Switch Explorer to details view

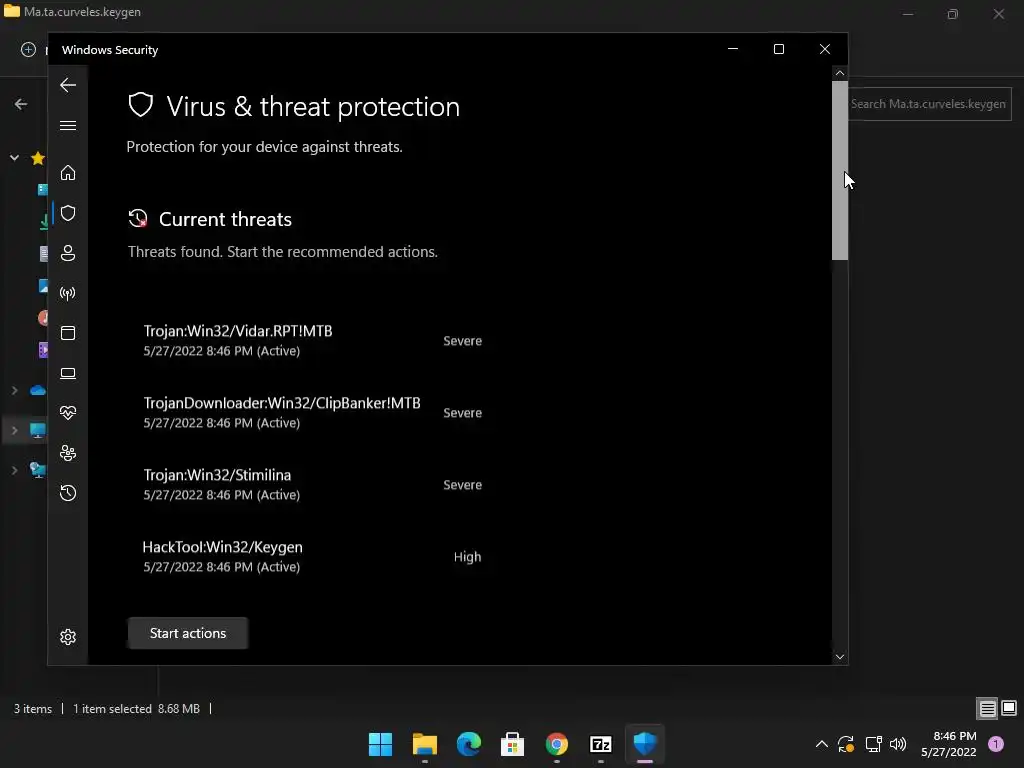(x=987, y=708)
